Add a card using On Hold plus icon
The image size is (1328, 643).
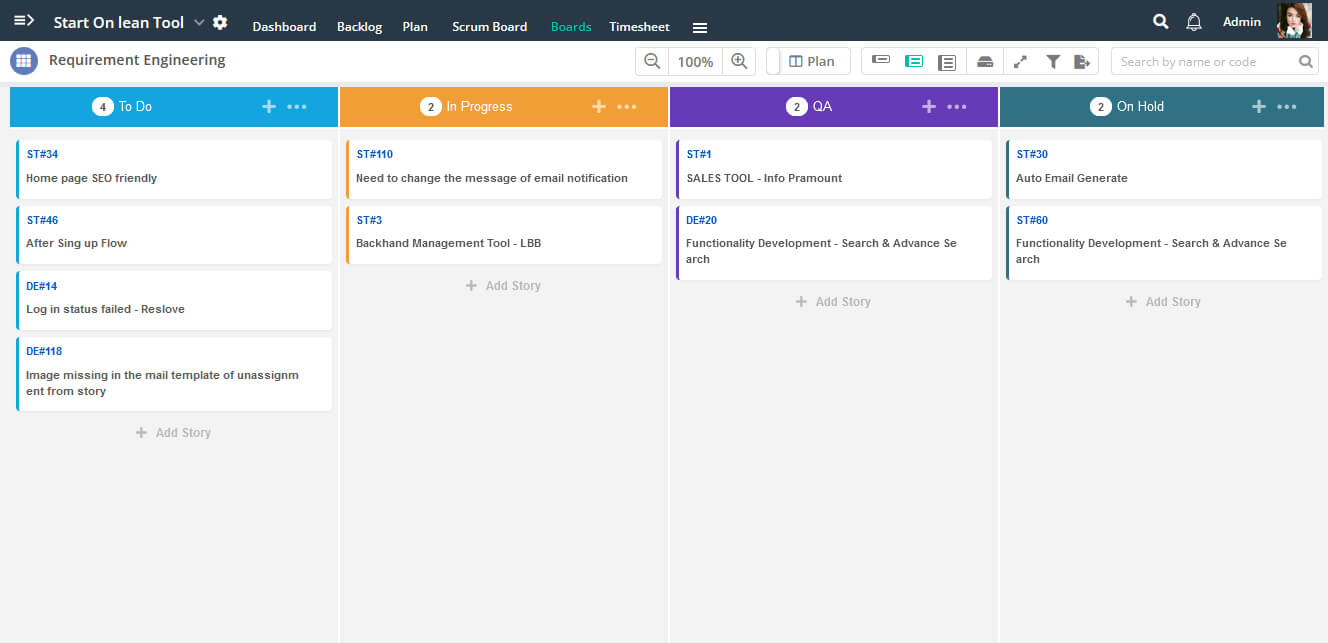pyautogui.click(x=1258, y=106)
